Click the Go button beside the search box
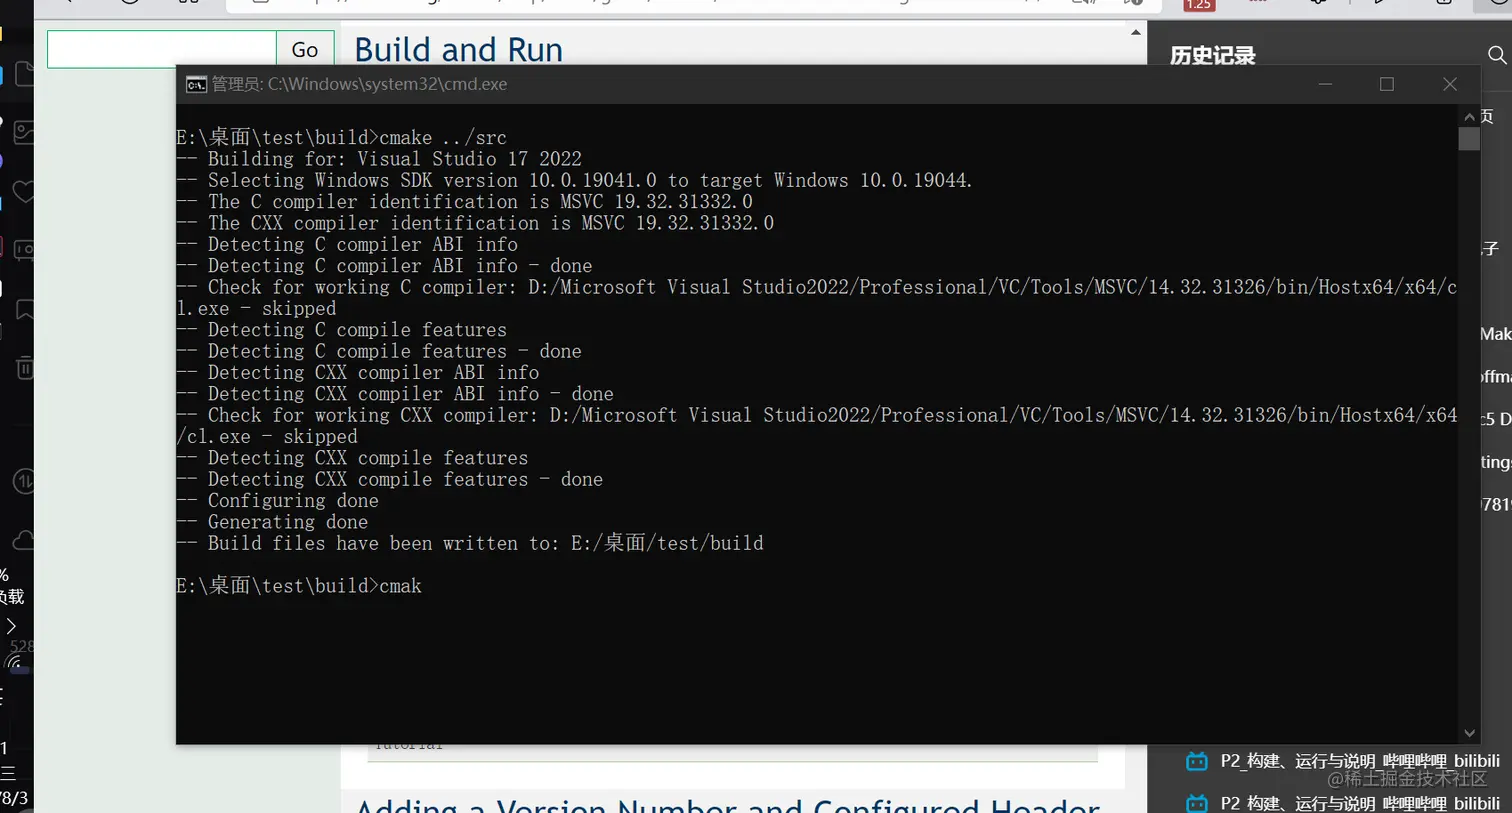 (x=305, y=49)
